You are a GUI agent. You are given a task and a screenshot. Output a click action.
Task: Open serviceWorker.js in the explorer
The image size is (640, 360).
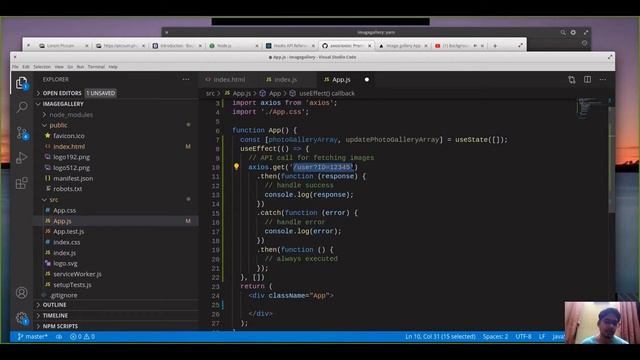[x=77, y=274]
